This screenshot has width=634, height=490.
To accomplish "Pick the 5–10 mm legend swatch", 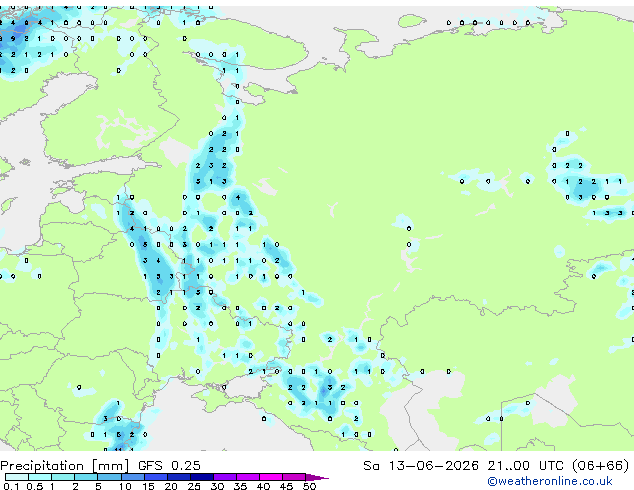I will (x=109, y=477).
